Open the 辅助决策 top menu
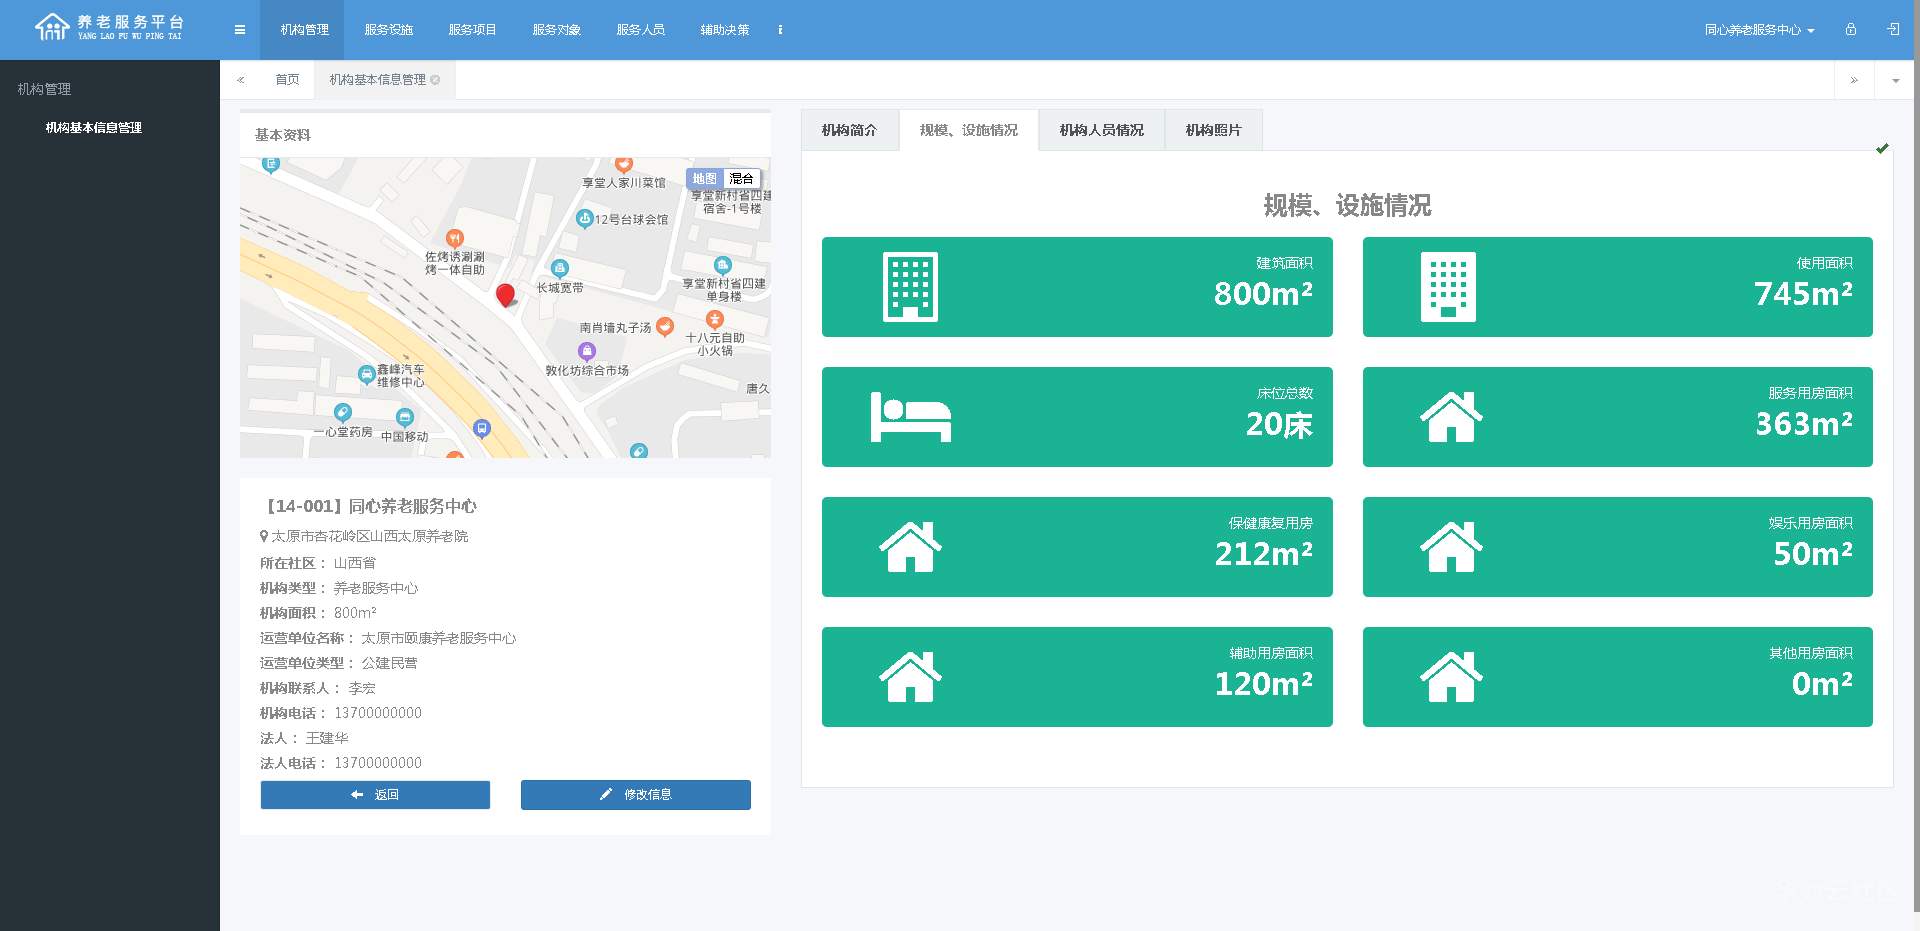This screenshot has width=1920, height=931. coord(725,30)
